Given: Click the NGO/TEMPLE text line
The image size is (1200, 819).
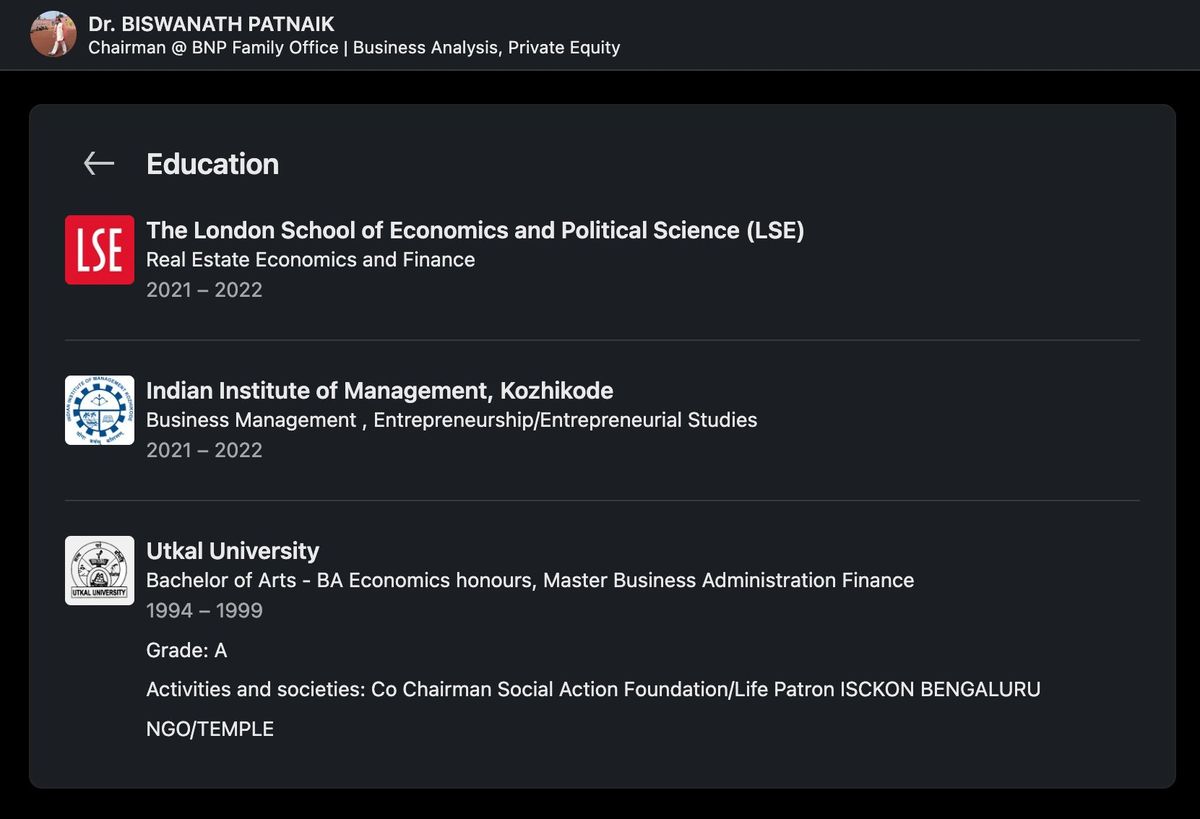Looking at the screenshot, I should click(x=210, y=728).
